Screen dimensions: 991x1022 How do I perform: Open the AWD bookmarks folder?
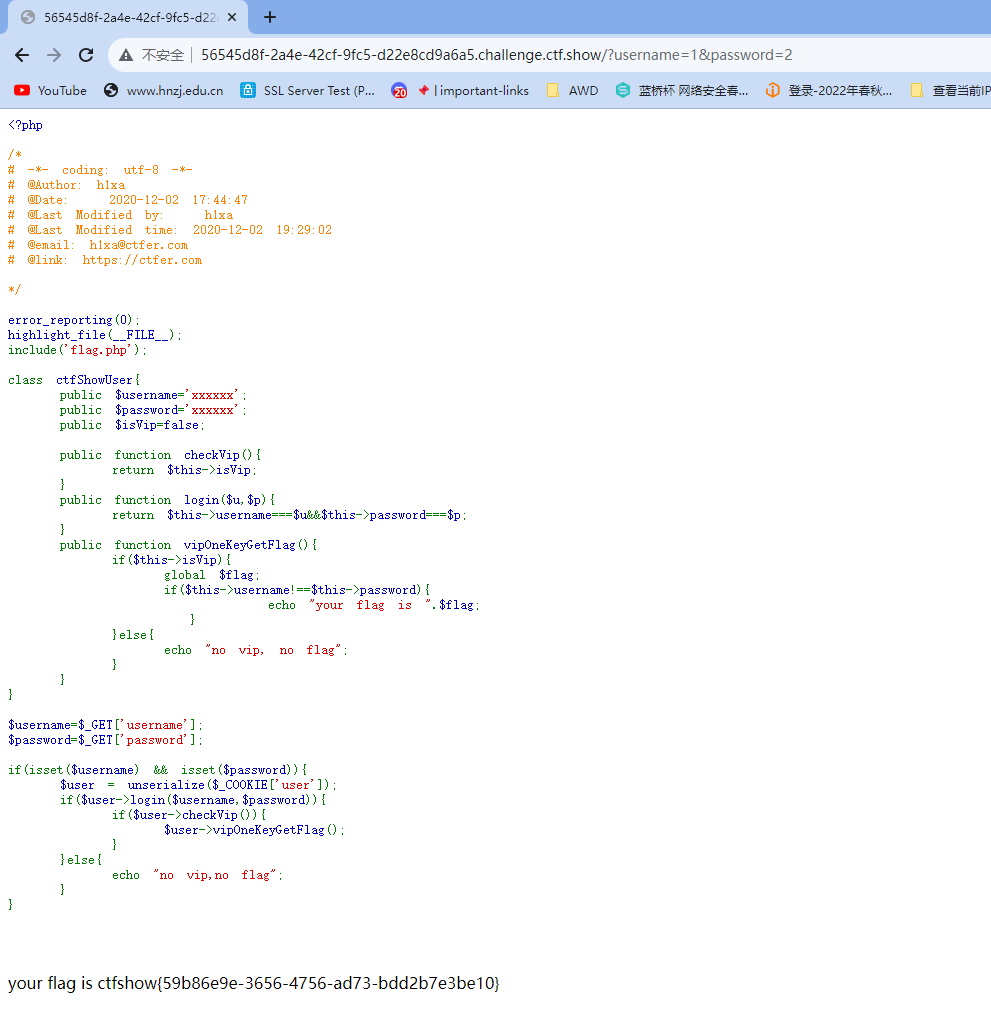point(572,91)
